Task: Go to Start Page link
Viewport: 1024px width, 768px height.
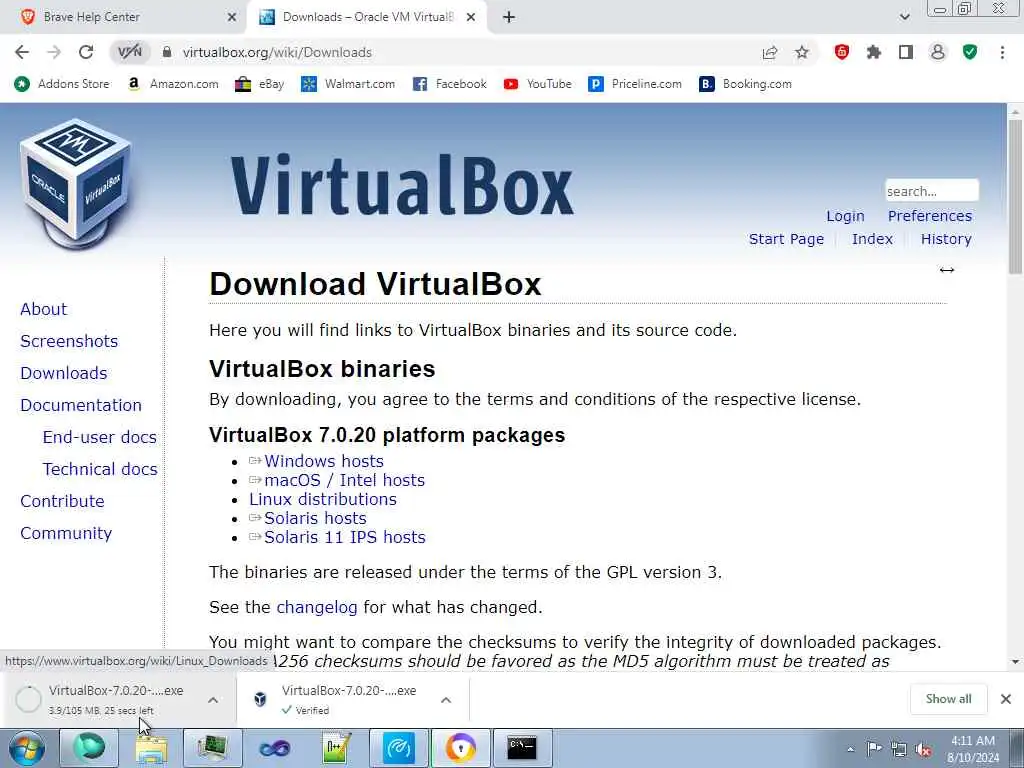Action: click(786, 239)
